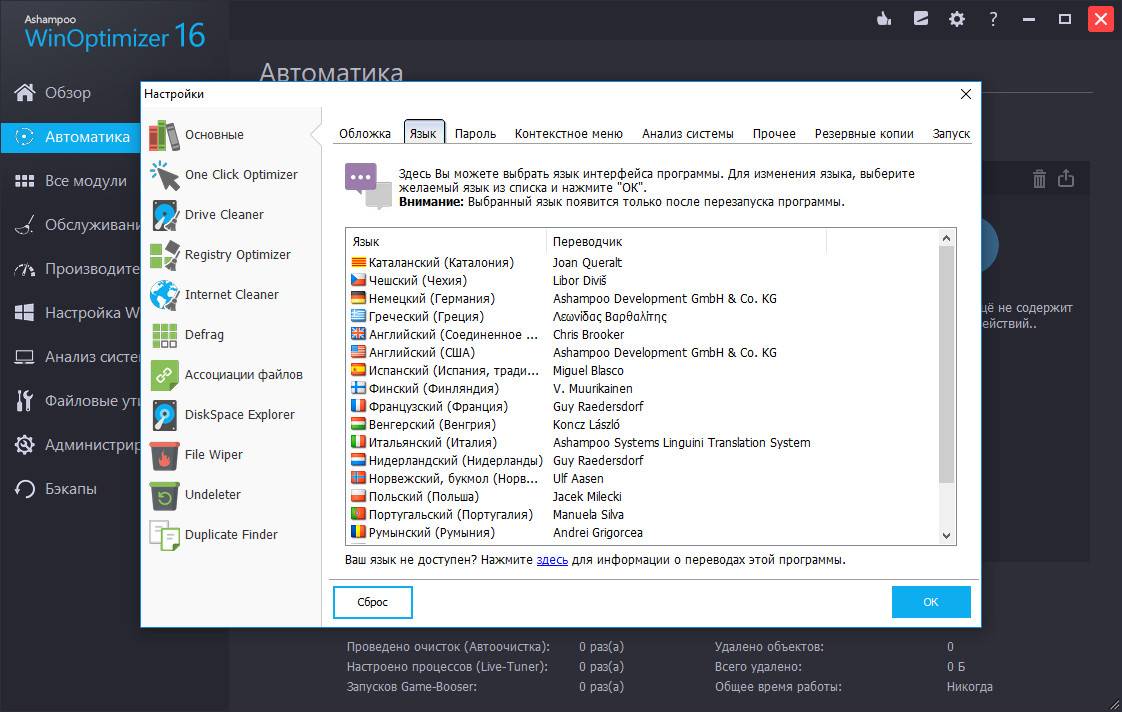Select Норвежский, букмол language row
Viewport: 1122px width, 712px height.
[x=642, y=479]
